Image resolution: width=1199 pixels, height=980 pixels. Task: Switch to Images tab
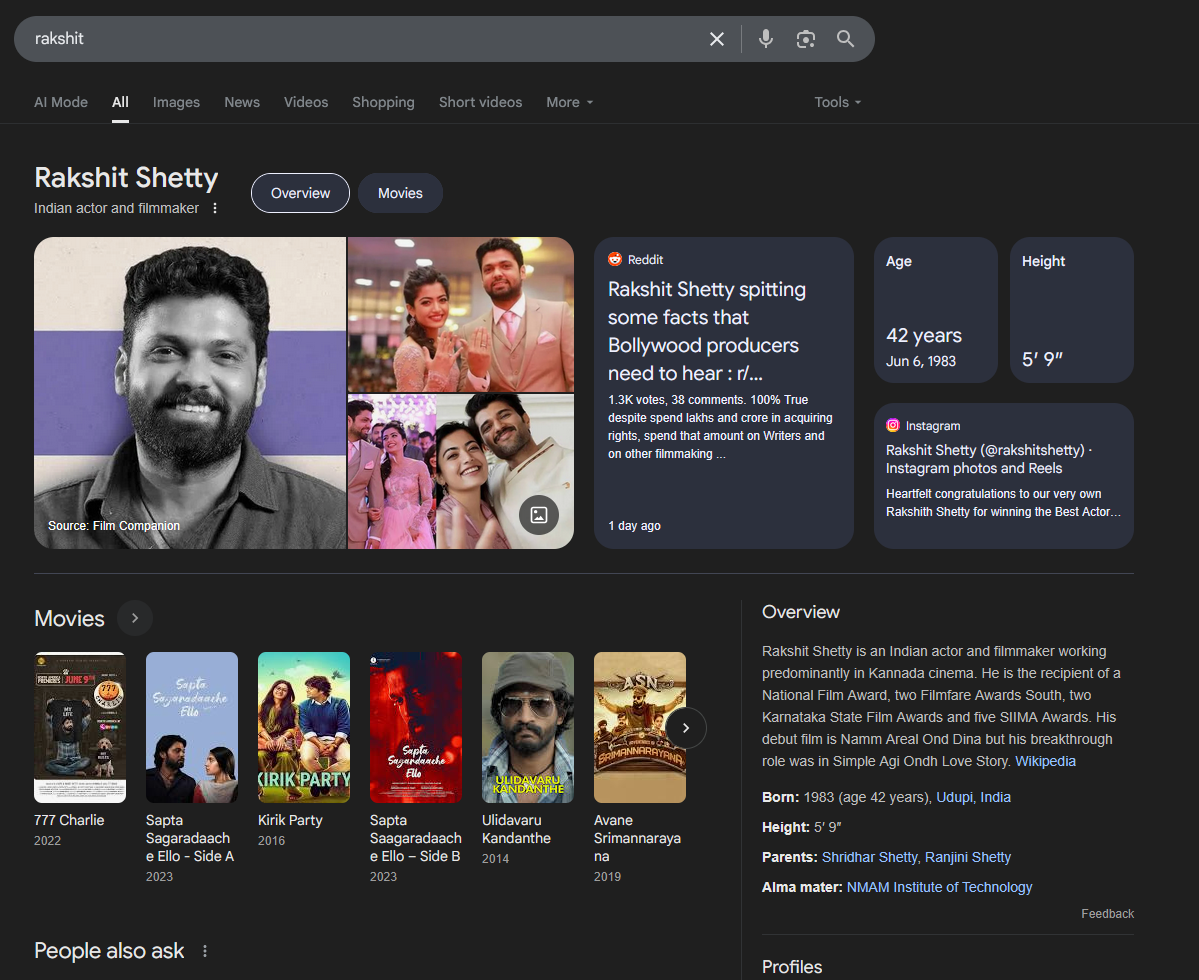point(176,102)
